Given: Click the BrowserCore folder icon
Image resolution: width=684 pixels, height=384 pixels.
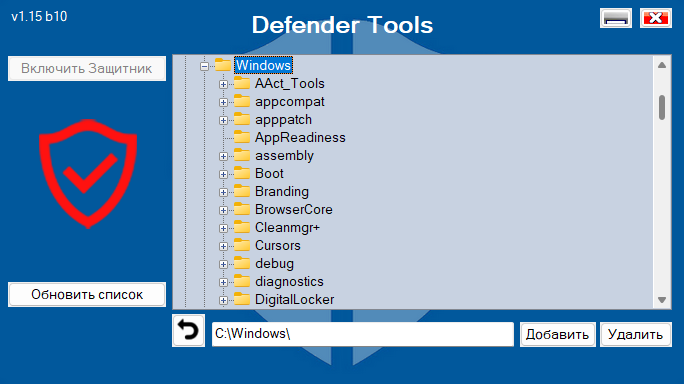Looking at the screenshot, I should [242, 209].
